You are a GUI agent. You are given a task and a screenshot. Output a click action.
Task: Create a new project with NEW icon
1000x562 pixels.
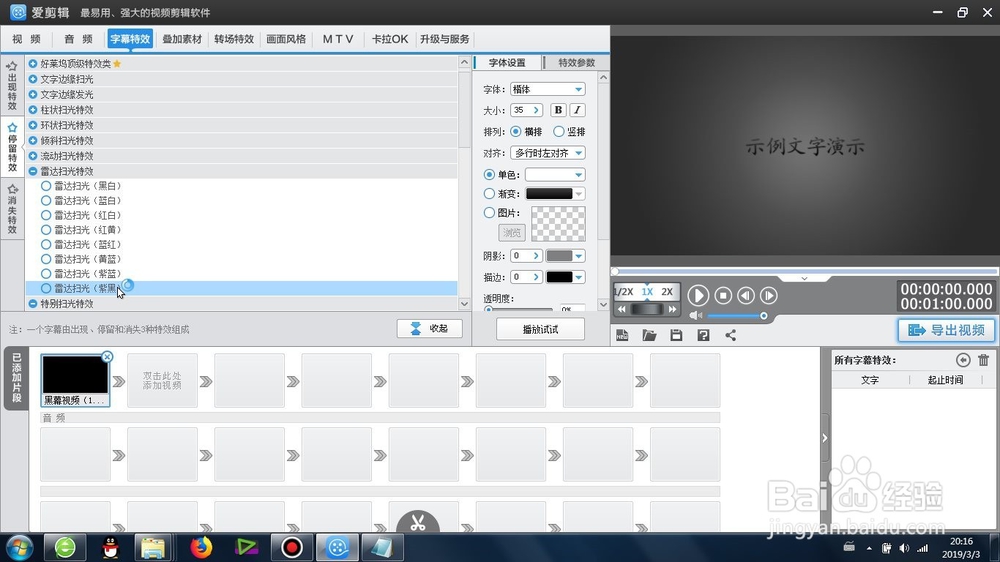coord(622,335)
